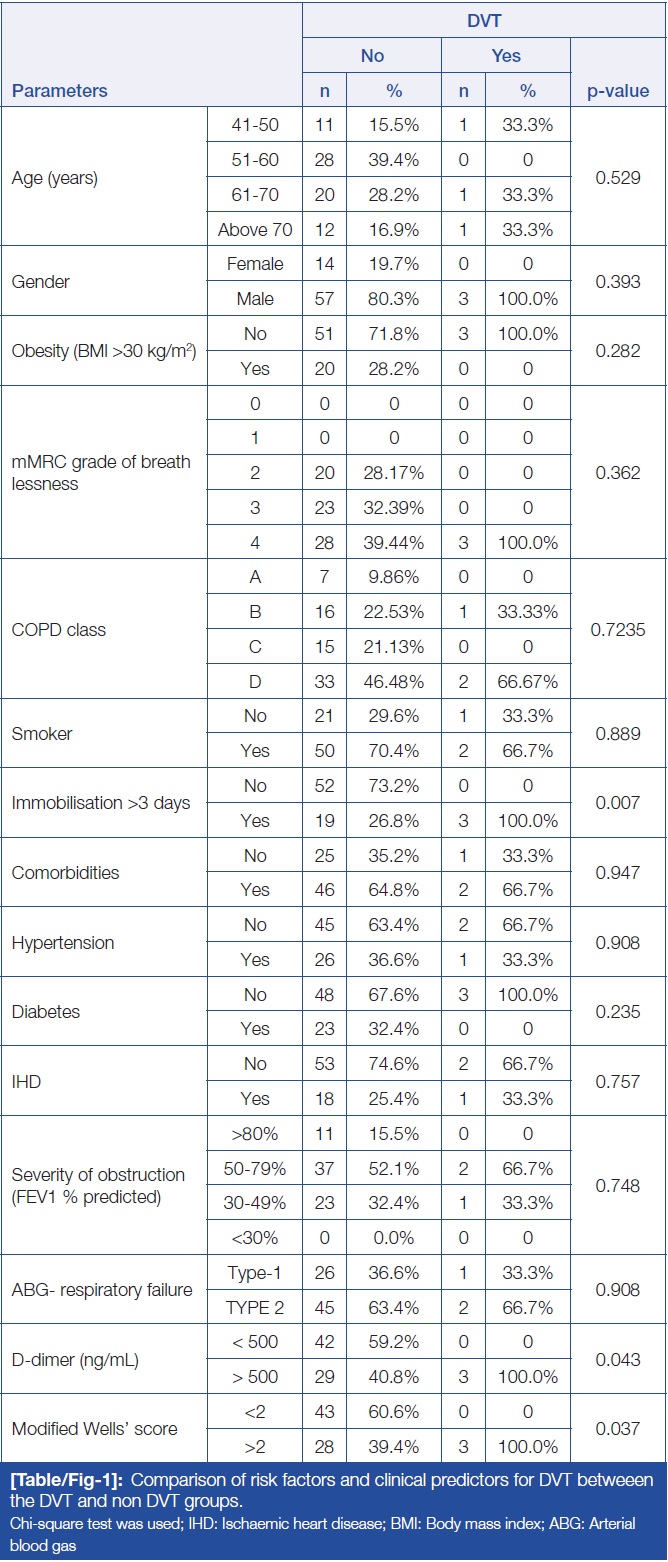Select the Diabetes row label

coord(45,1012)
